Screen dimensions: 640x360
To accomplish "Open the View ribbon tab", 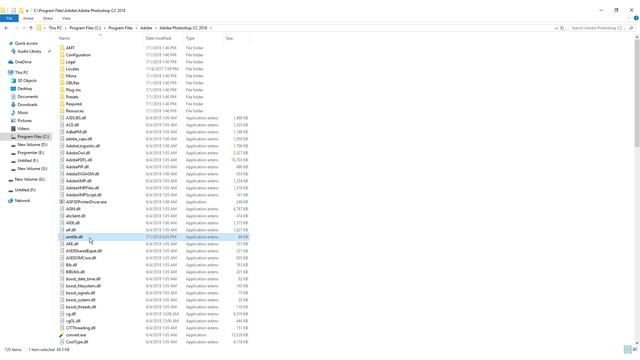I will point(67,18).
